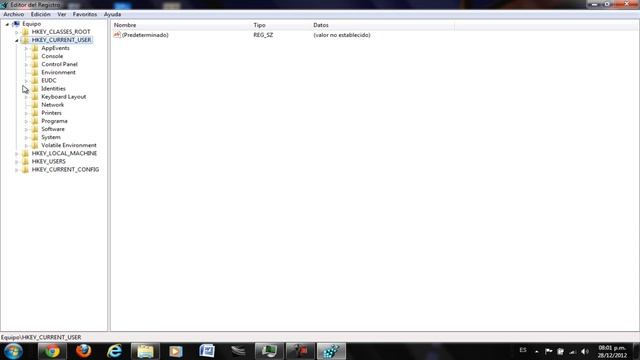Select the Keyboard Layout key label
The width and height of the screenshot is (640, 360).
point(64,97)
